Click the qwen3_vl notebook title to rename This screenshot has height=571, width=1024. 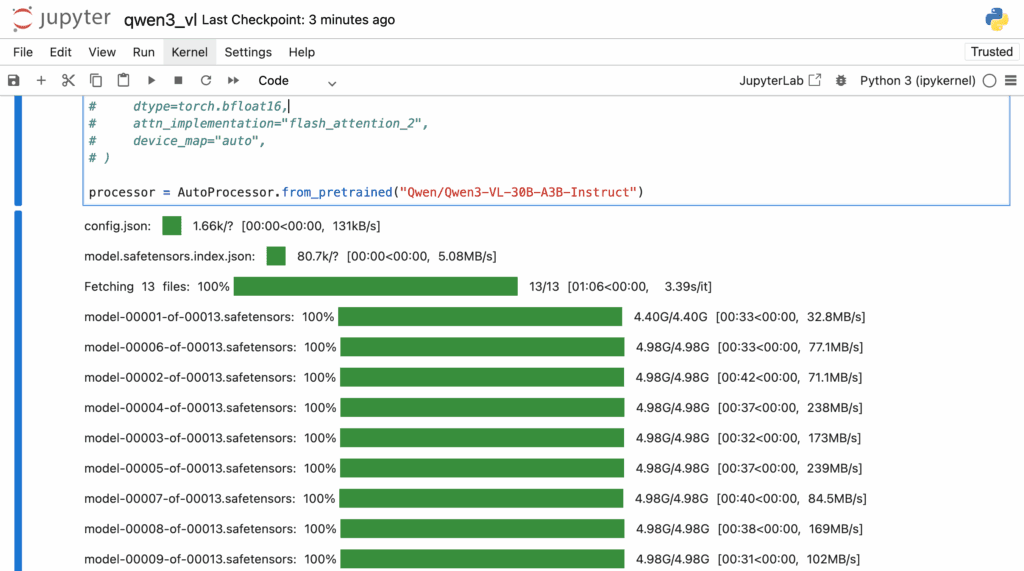[160, 20]
